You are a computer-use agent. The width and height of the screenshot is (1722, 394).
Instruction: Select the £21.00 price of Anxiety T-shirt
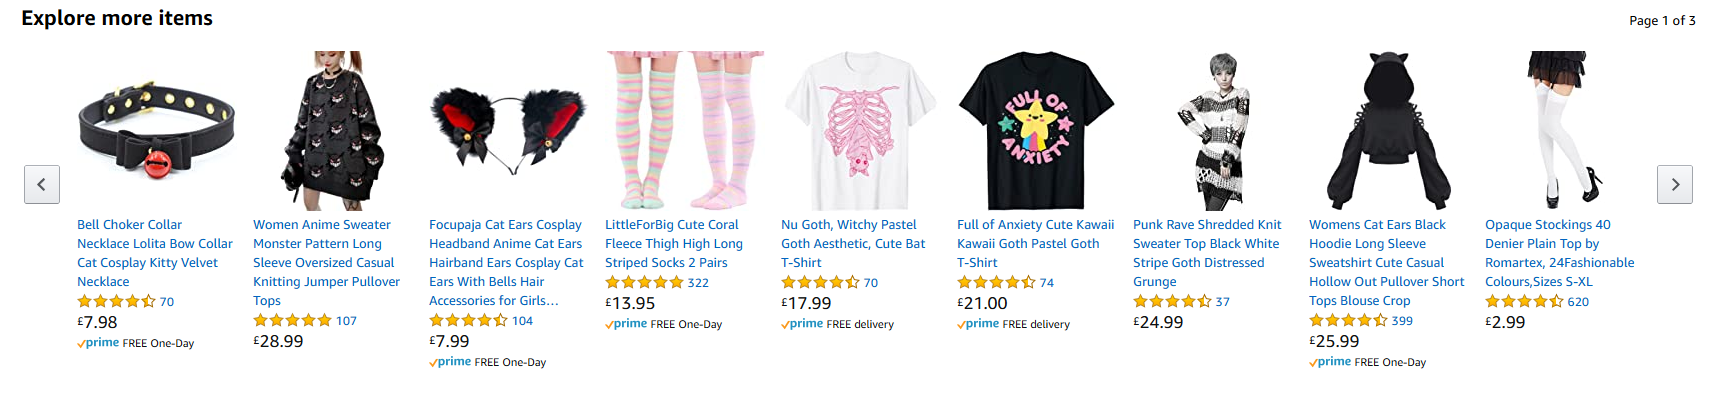pyautogui.click(x=982, y=303)
